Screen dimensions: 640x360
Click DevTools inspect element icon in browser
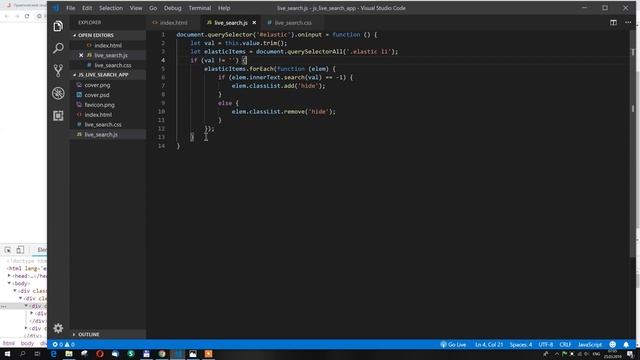pos(8,250)
